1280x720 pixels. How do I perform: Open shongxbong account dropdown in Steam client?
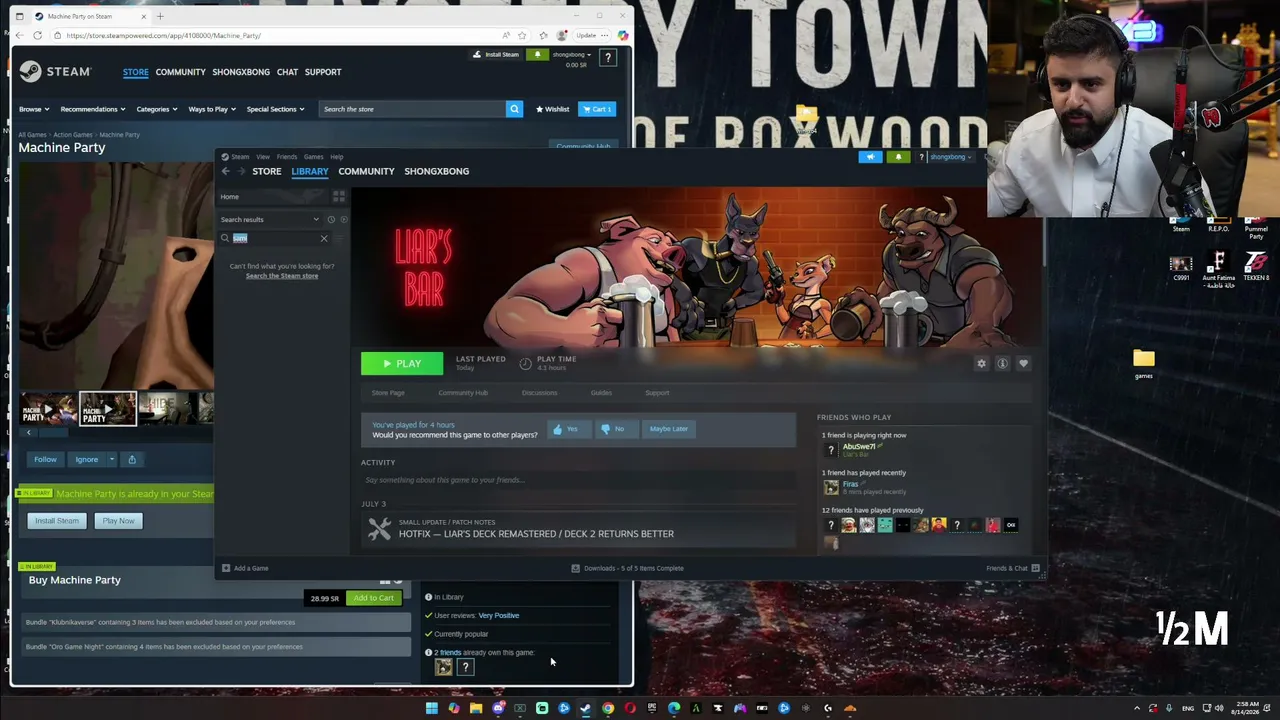pos(950,157)
